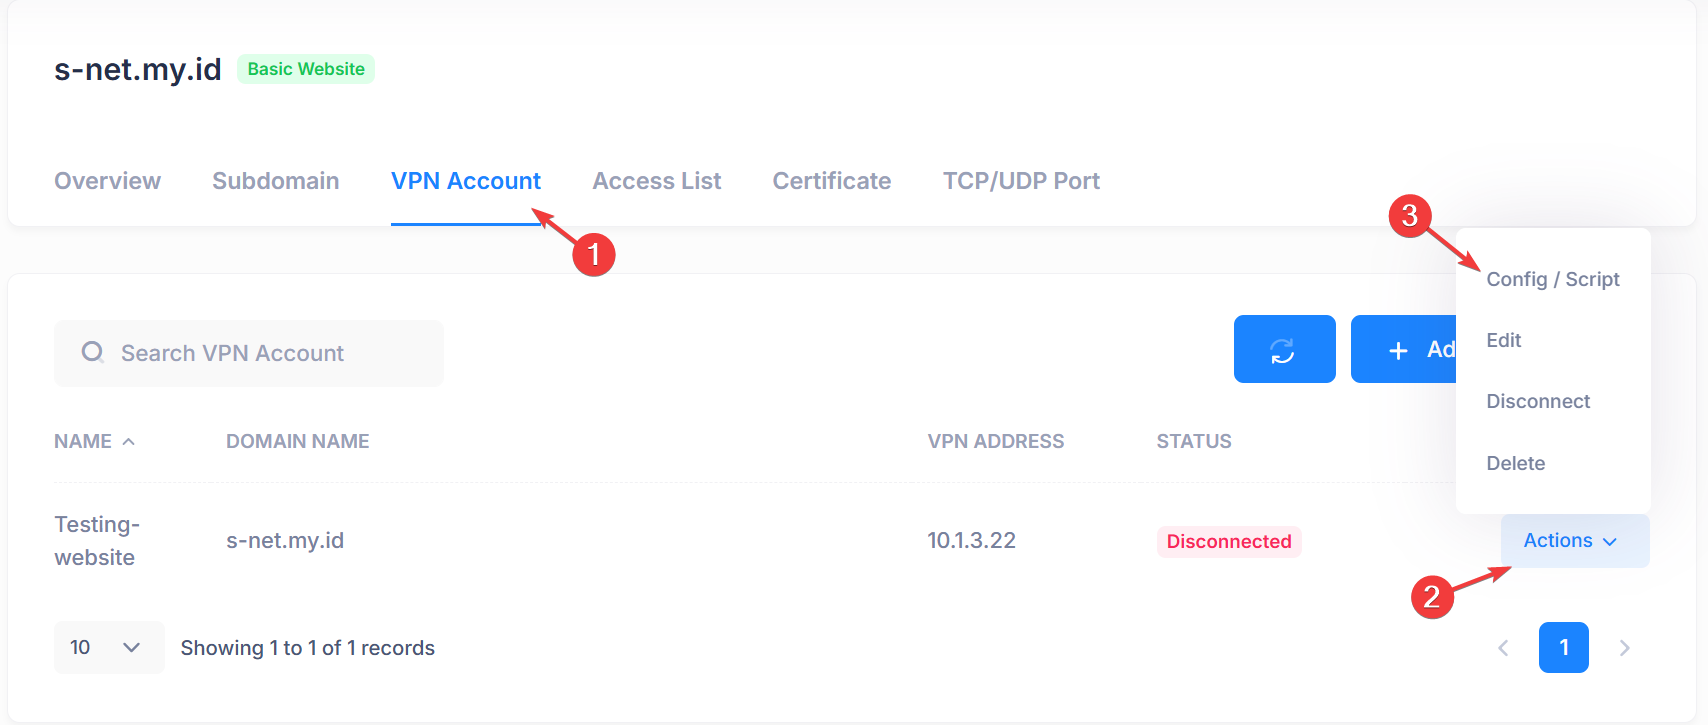Go to previous page arrow
This screenshot has height=725, width=1708.
click(x=1503, y=648)
